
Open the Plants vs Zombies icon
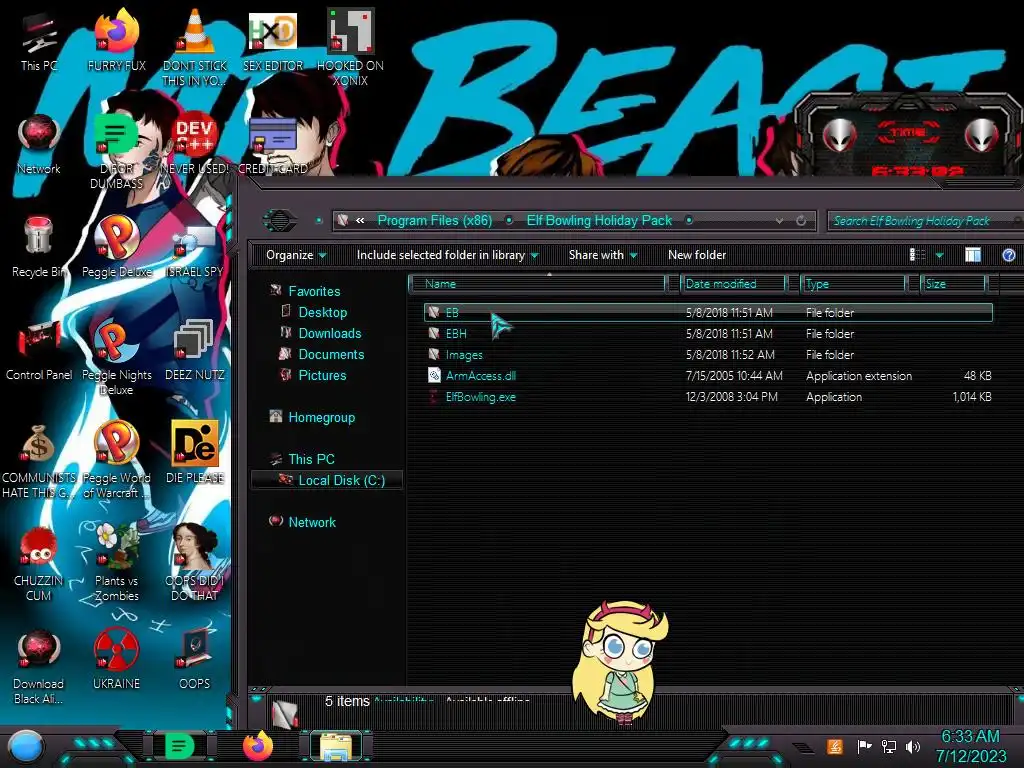click(x=116, y=564)
